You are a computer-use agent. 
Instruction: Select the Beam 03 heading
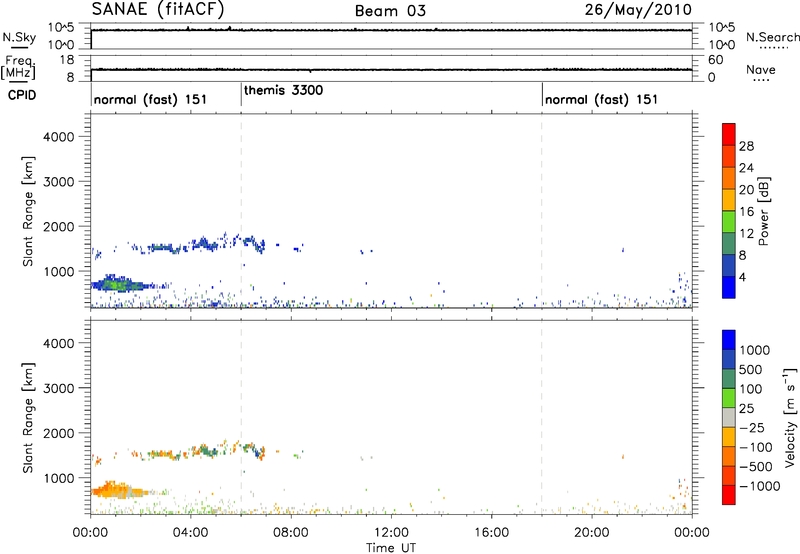390,11
